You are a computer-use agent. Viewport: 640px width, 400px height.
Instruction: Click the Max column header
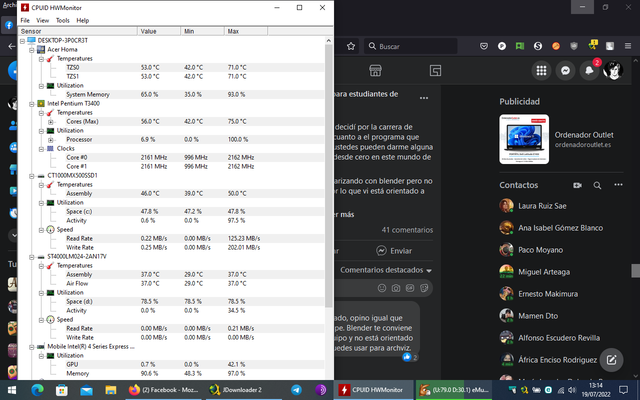[x=246, y=31]
